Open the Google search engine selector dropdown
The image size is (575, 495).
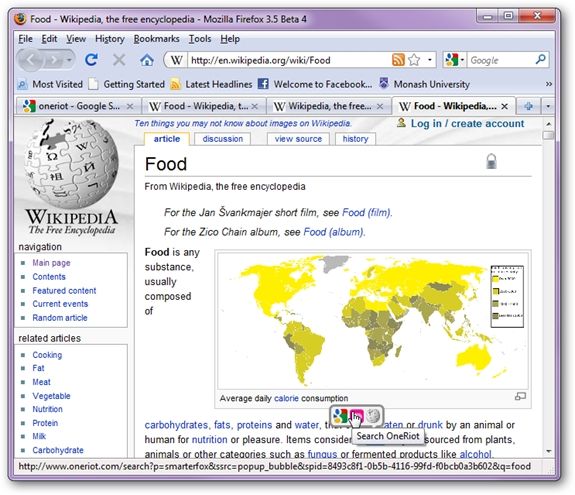click(454, 60)
